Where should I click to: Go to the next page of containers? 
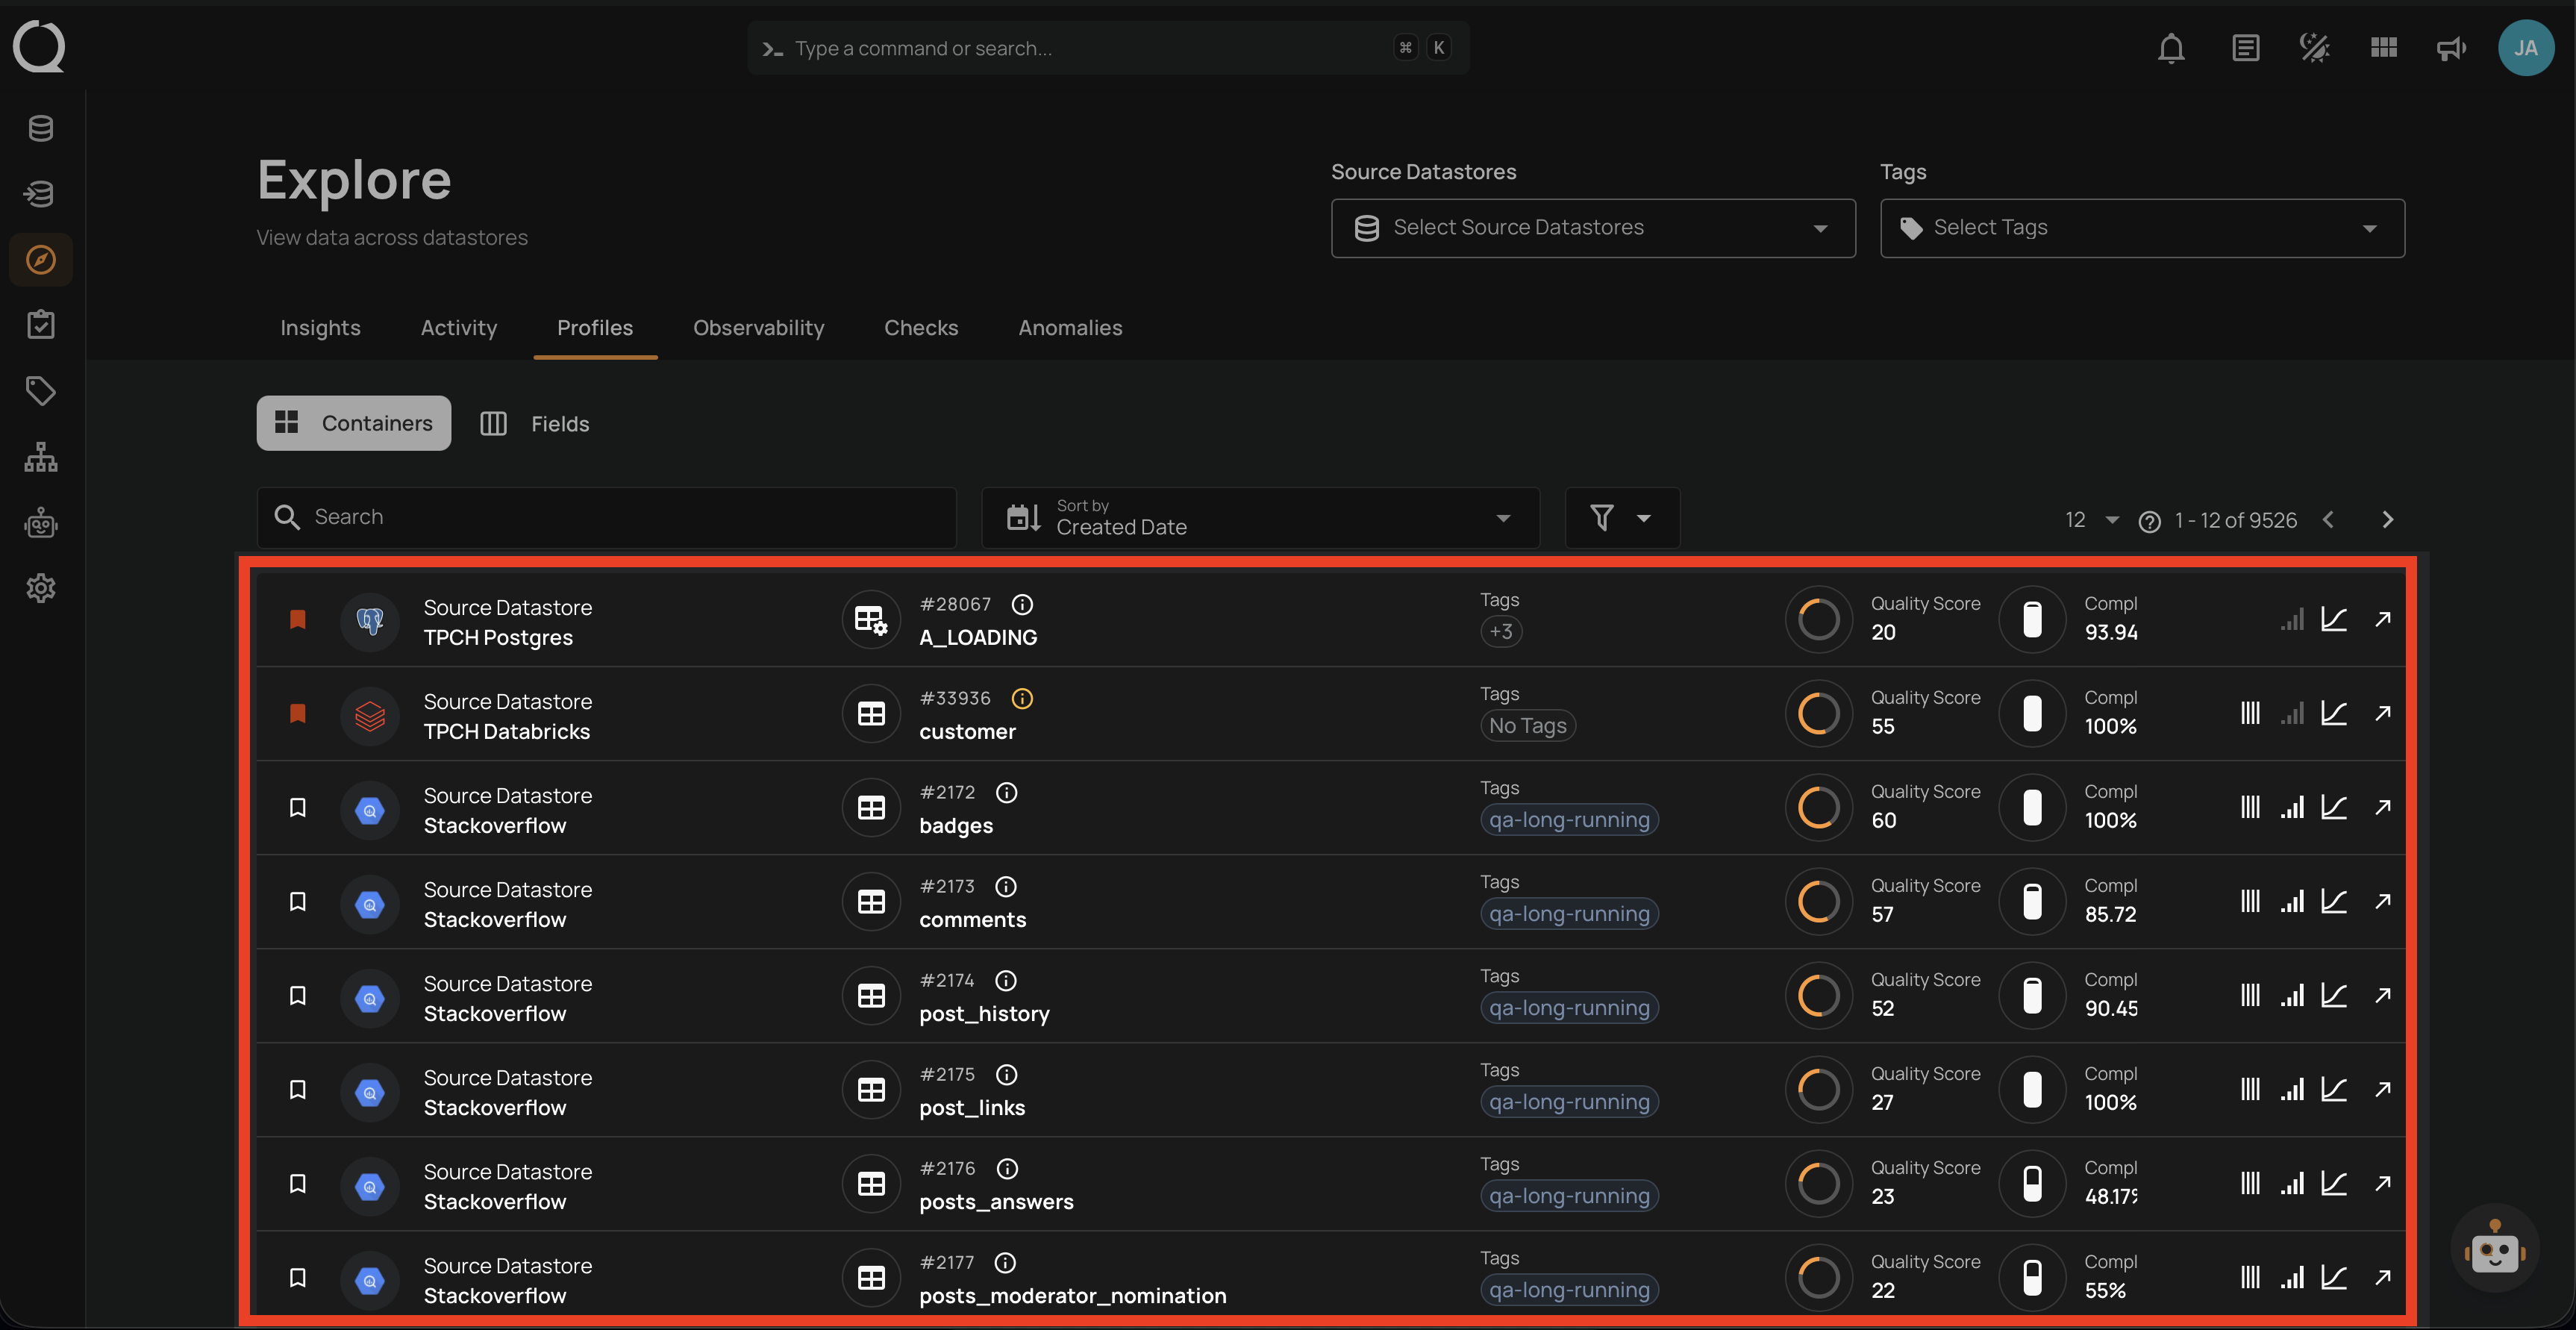2388,519
